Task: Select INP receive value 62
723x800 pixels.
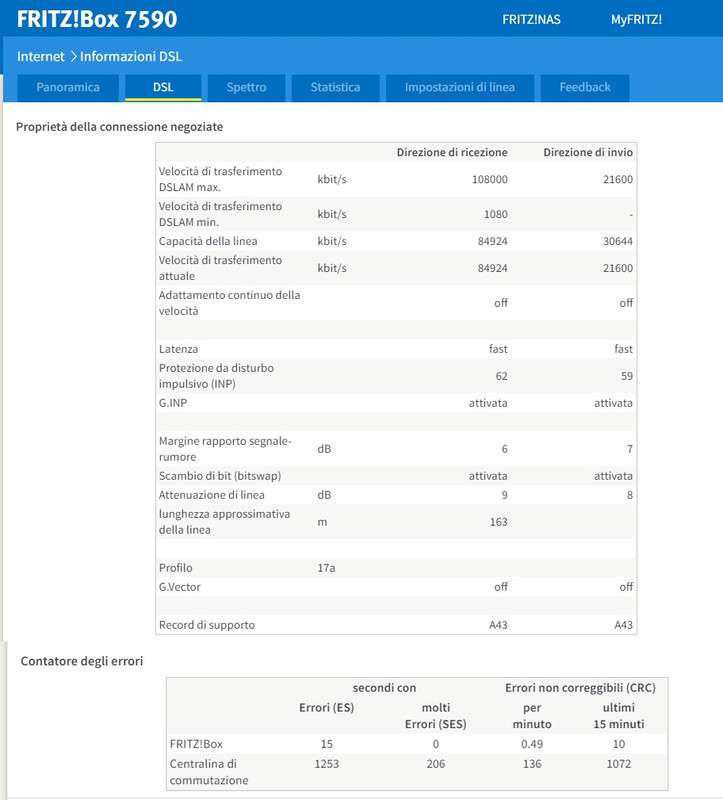Action: [502, 376]
